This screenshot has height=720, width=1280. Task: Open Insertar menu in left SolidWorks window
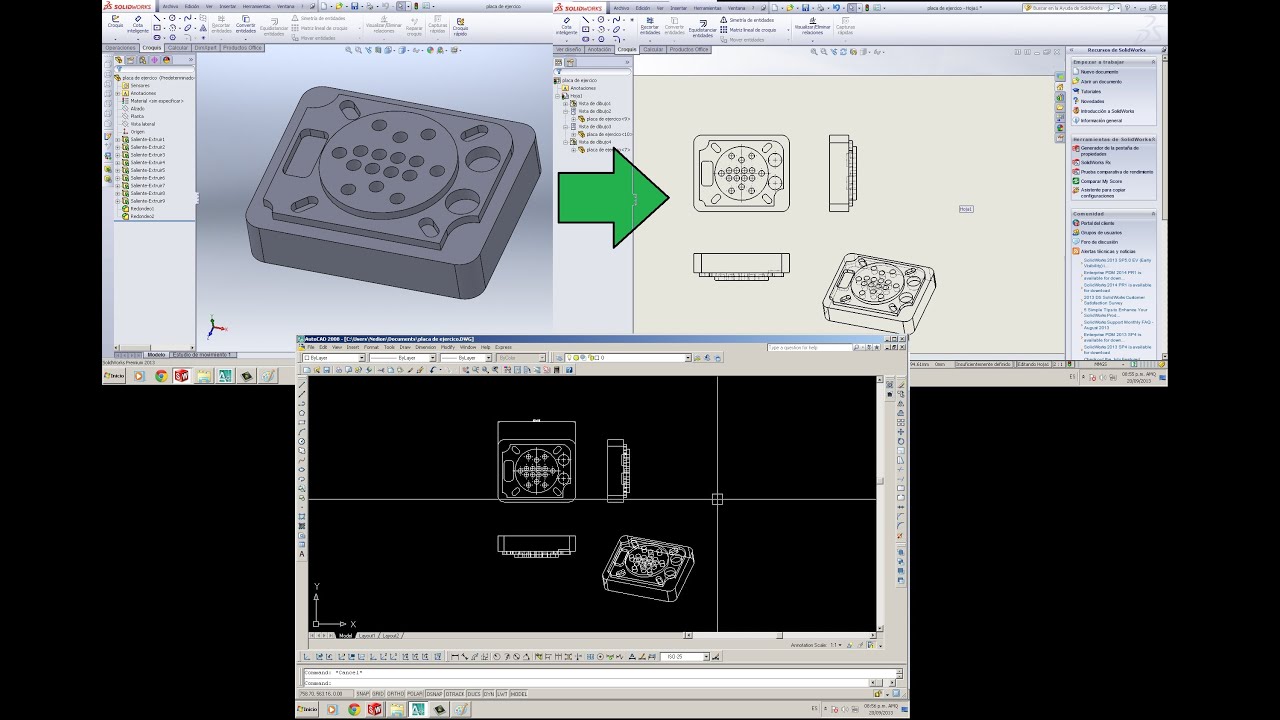[x=228, y=6]
